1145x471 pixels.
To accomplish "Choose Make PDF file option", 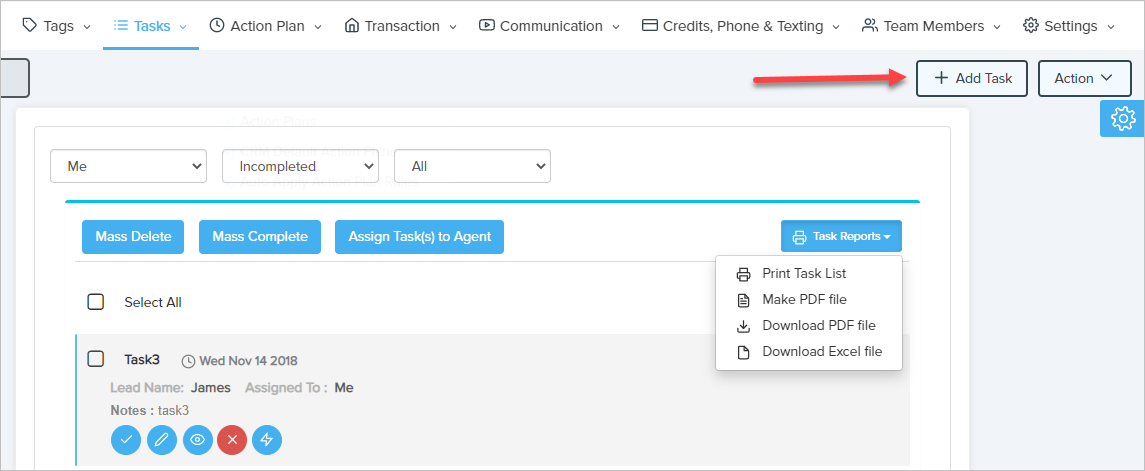I will coord(804,300).
